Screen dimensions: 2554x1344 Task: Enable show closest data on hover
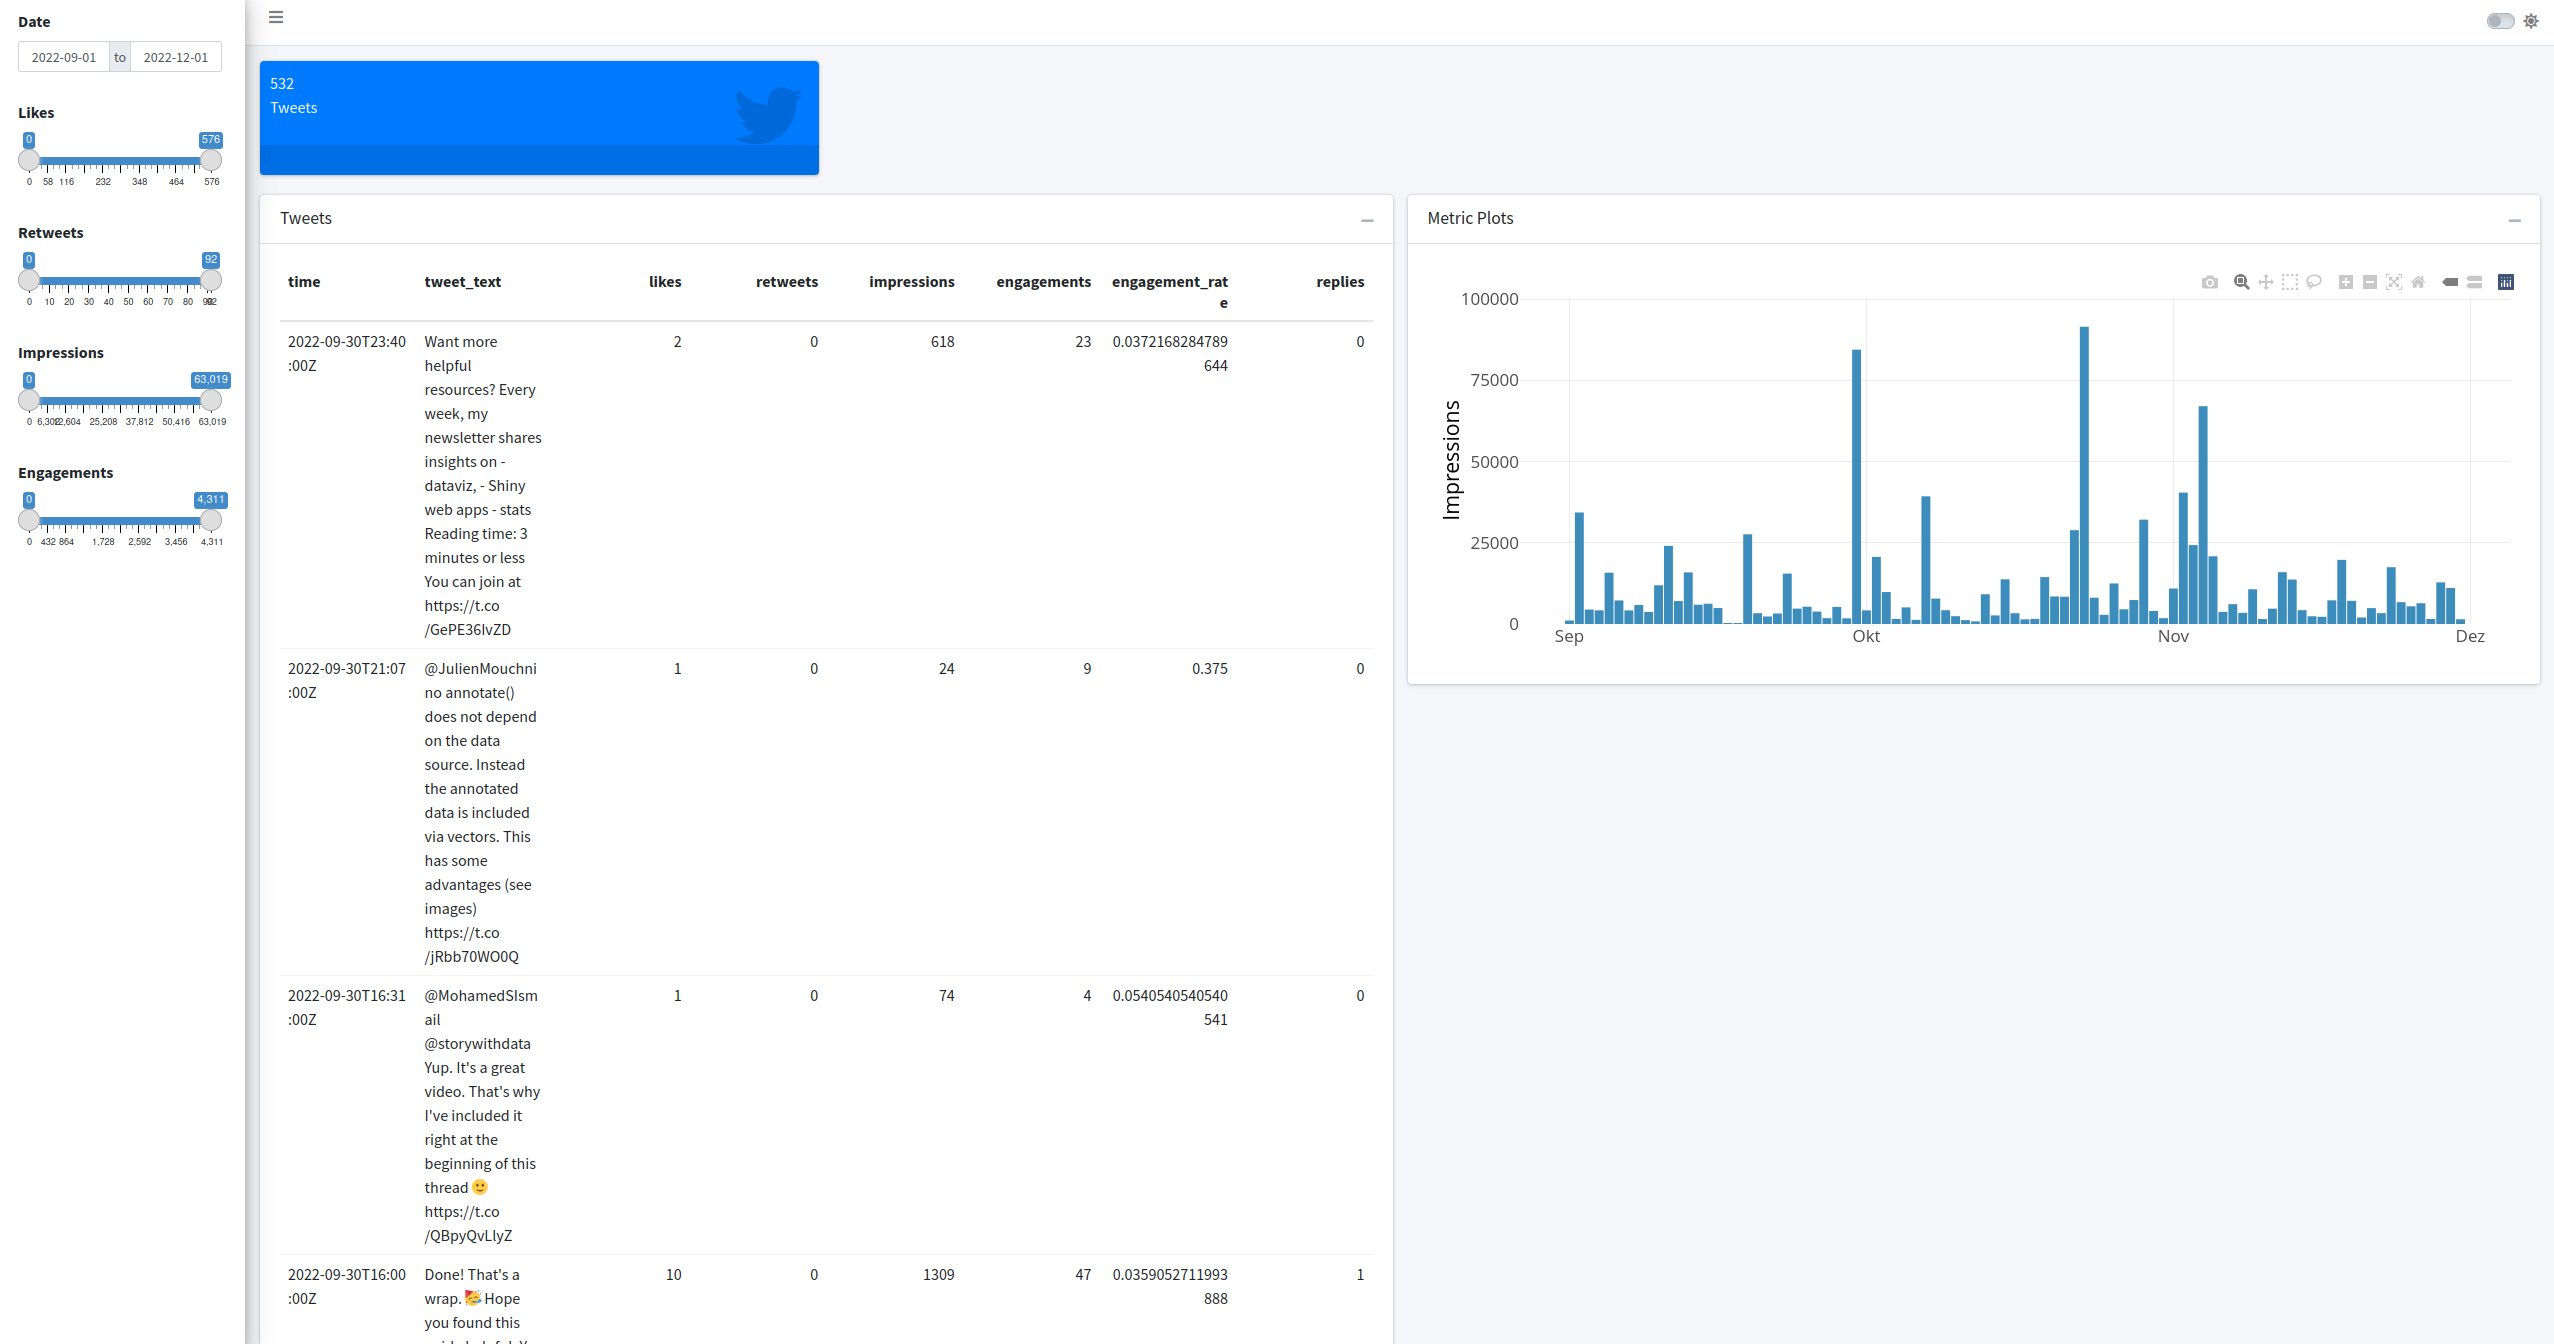[x=2472, y=282]
